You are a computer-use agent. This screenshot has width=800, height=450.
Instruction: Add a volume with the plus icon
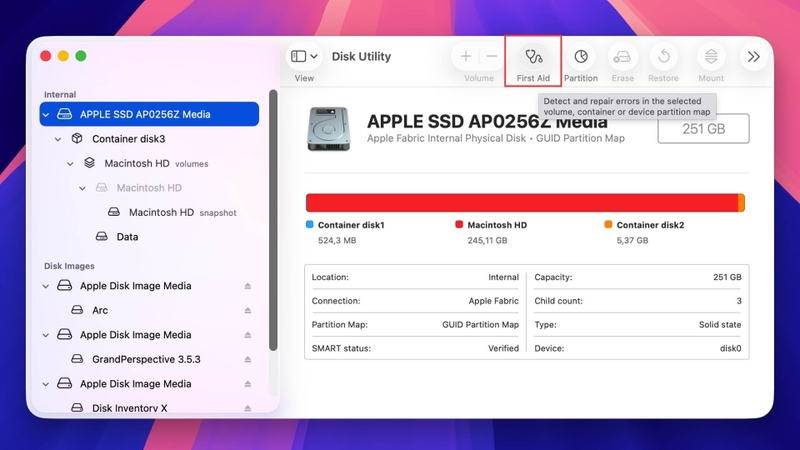click(x=465, y=57)
